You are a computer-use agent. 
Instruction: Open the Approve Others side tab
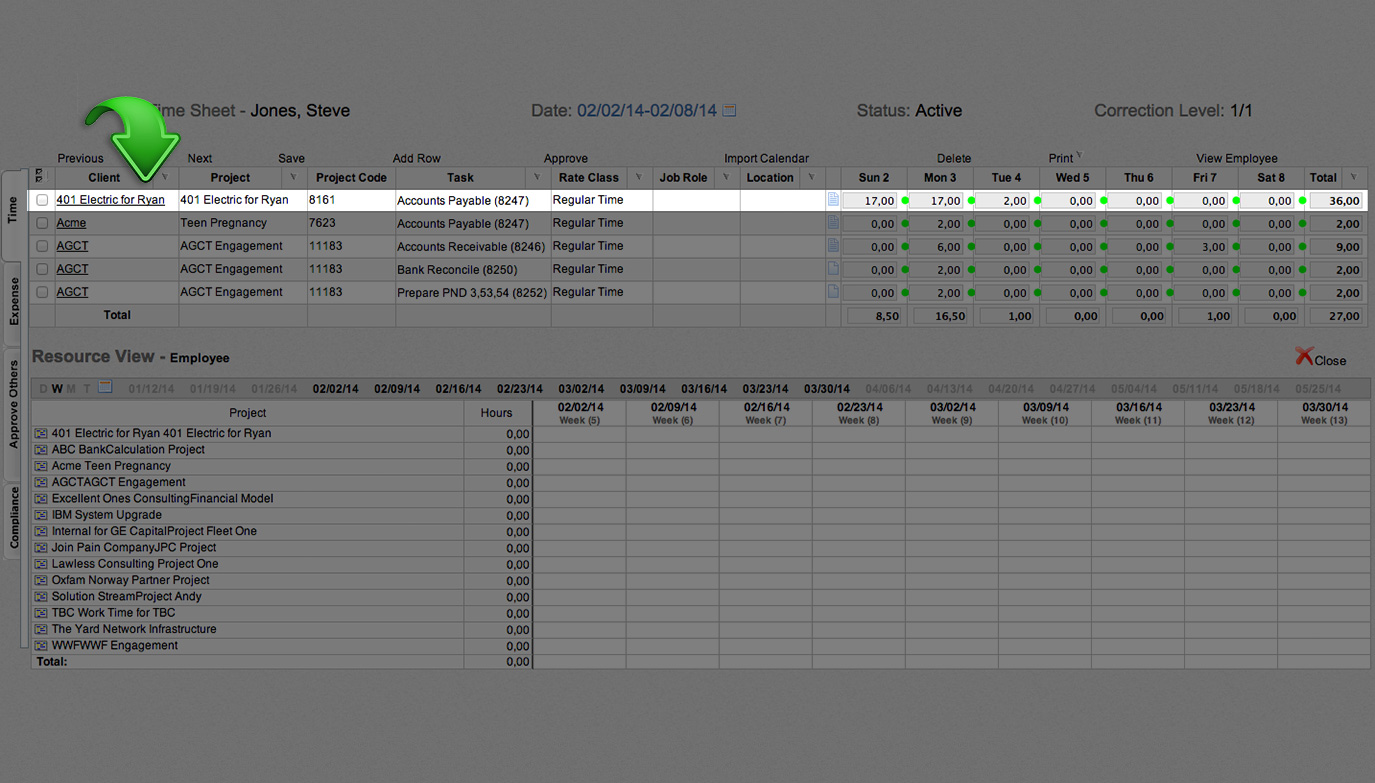coord(14,404)
